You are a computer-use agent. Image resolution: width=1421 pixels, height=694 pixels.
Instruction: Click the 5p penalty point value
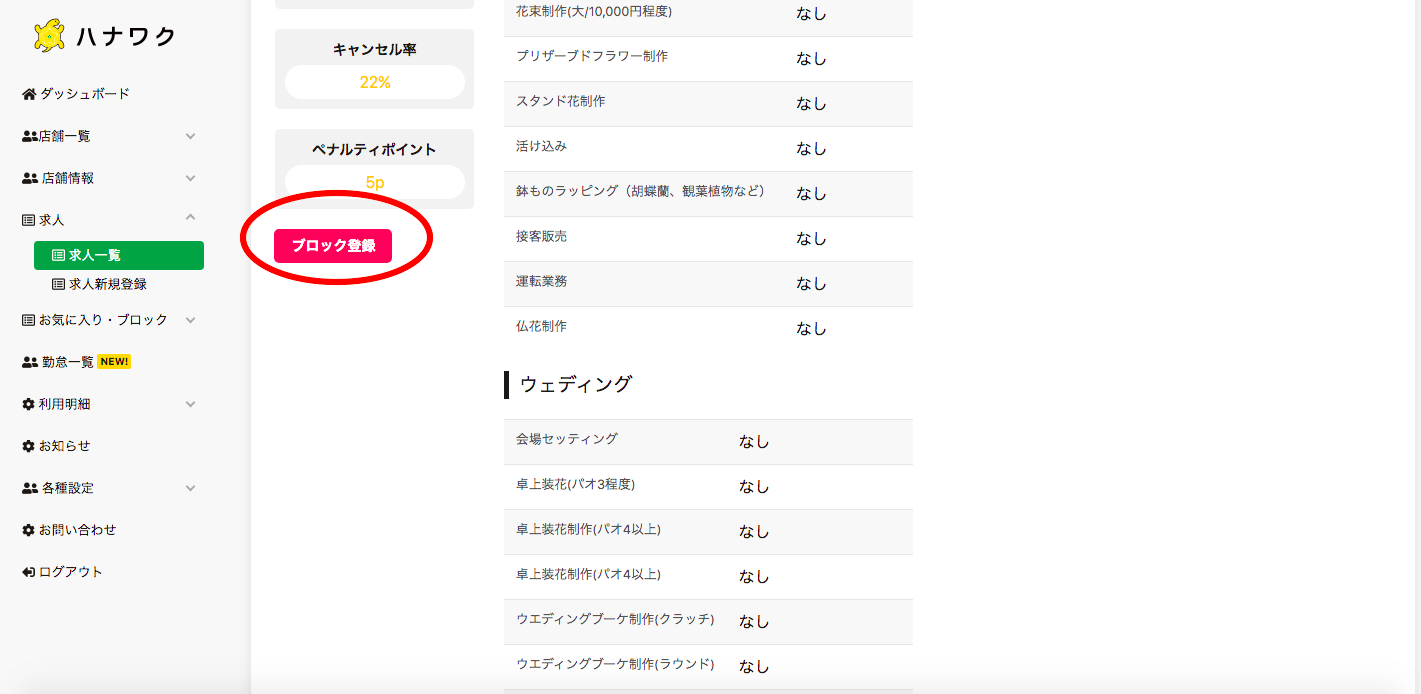click(x=375, y=183)
